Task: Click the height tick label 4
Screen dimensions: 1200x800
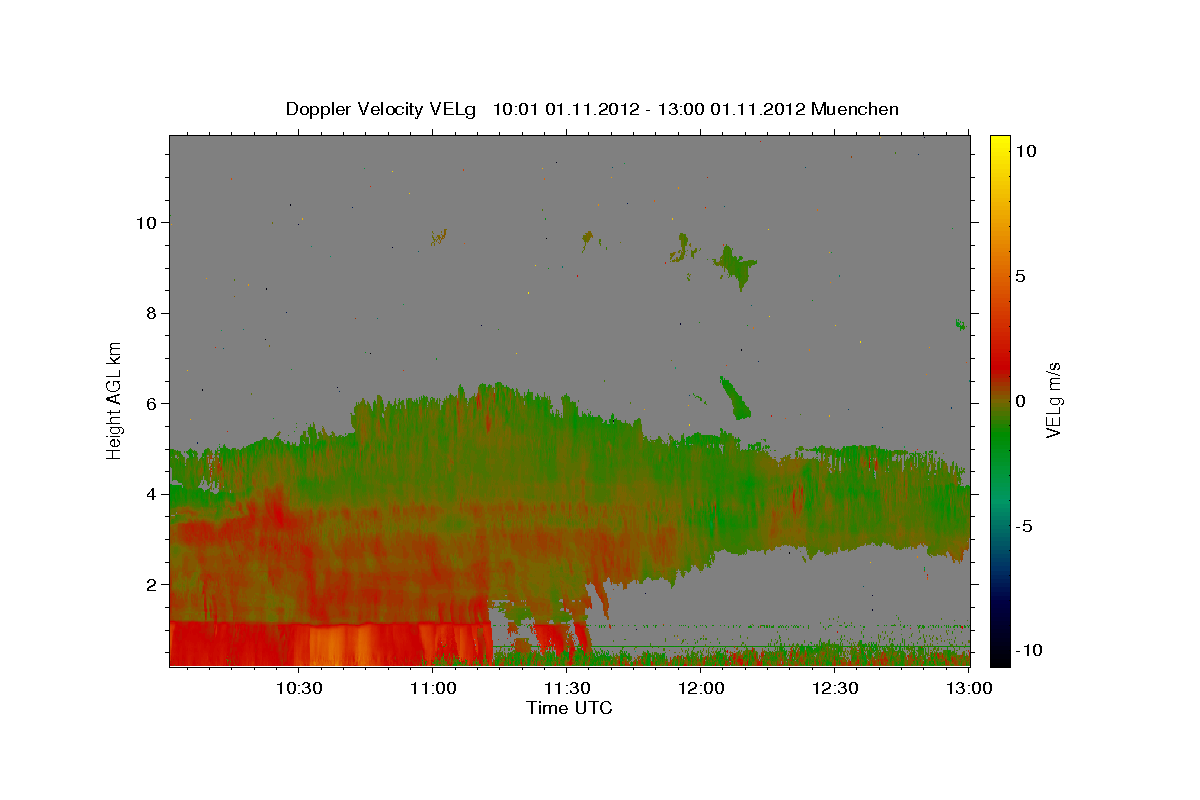Action: (x=151, y=494)
